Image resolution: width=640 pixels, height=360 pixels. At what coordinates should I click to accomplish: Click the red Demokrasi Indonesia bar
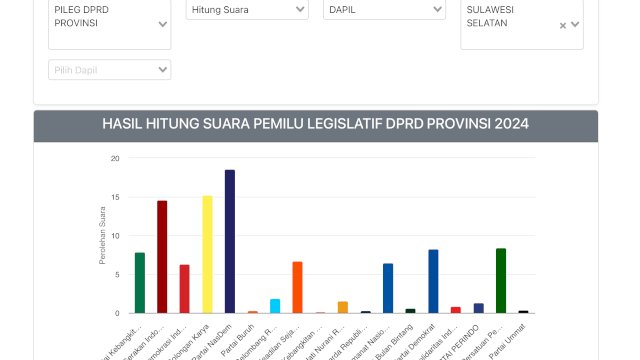point(184,289)
